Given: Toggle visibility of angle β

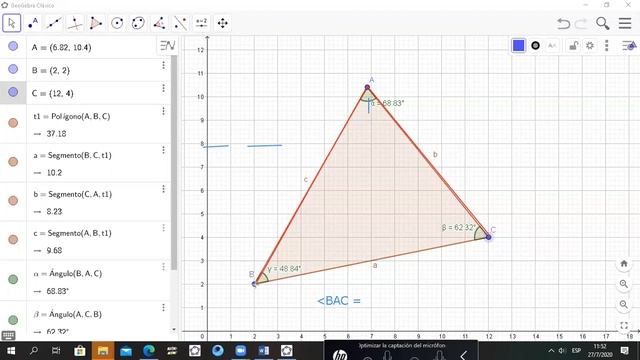Looking at the screenshot, I should click(x=13, y=320).
